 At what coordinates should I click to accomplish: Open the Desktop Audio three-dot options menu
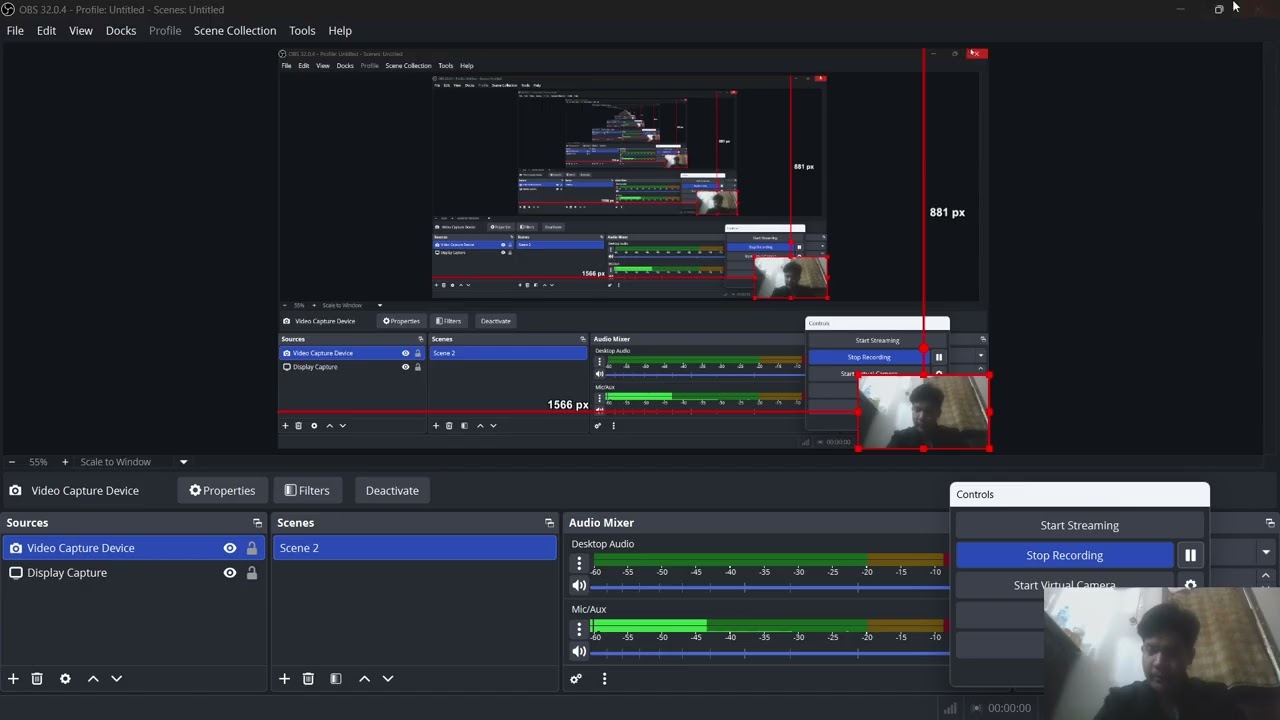pyautogui.click(x=579, y=563)
